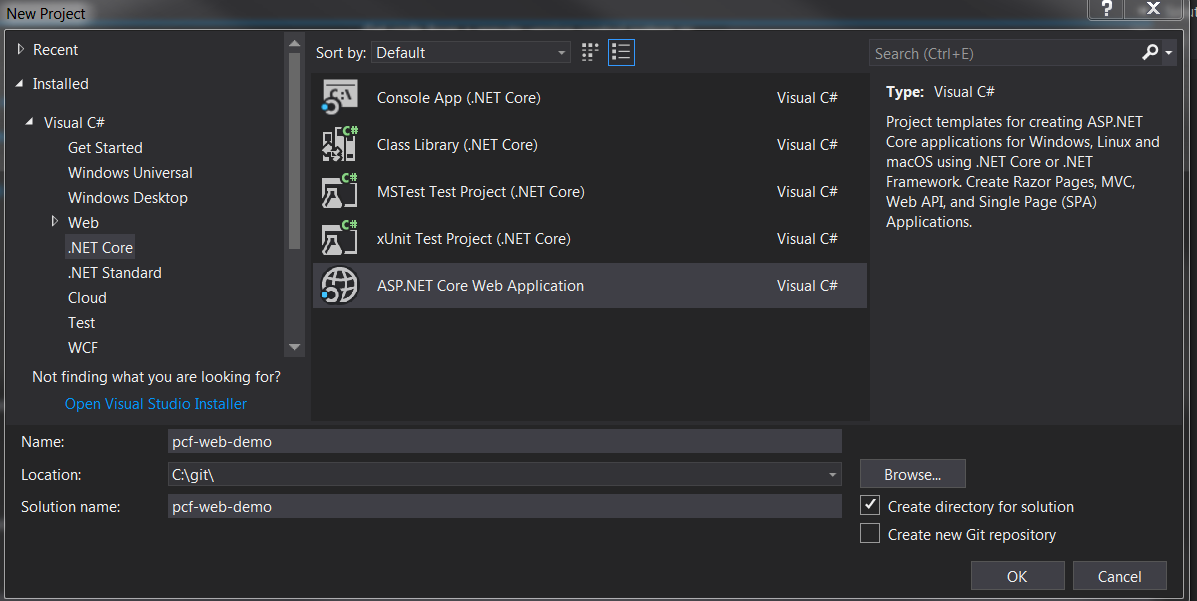Choose Console App (.NET Core) template
The image size is (1197, 601).
click(x=589, y=98)
